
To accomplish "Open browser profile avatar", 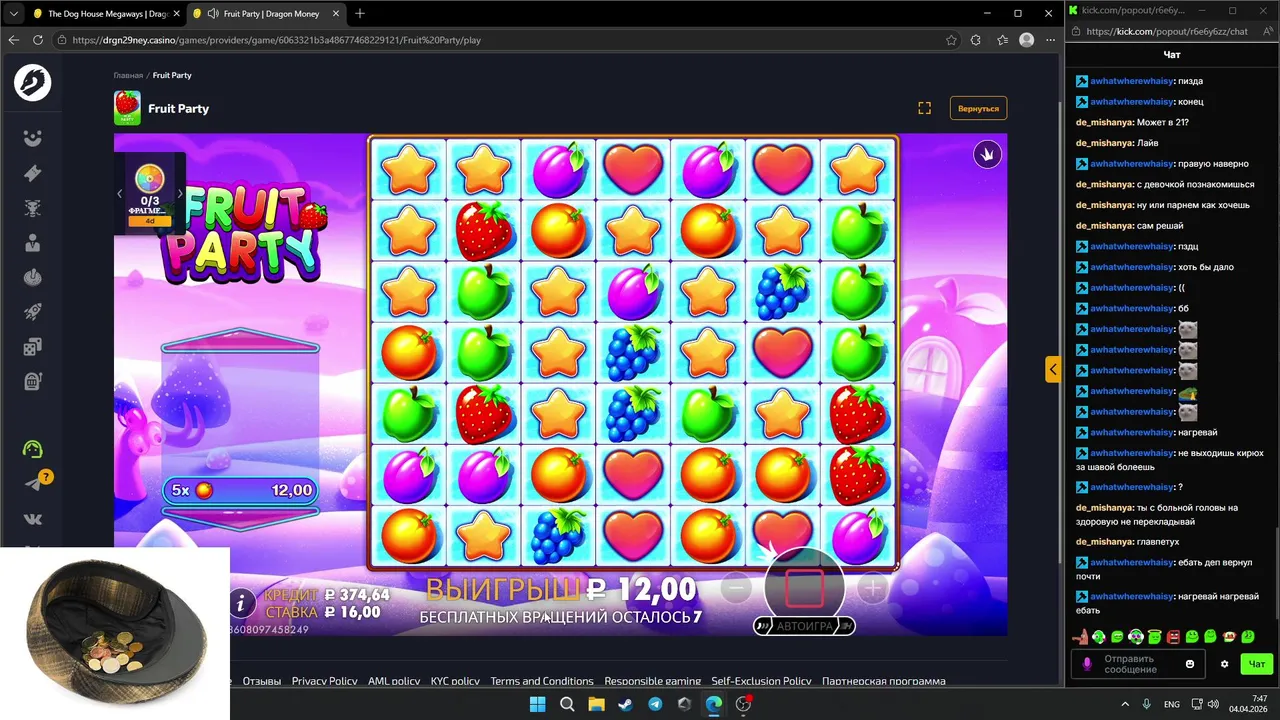I will 1026,40.
